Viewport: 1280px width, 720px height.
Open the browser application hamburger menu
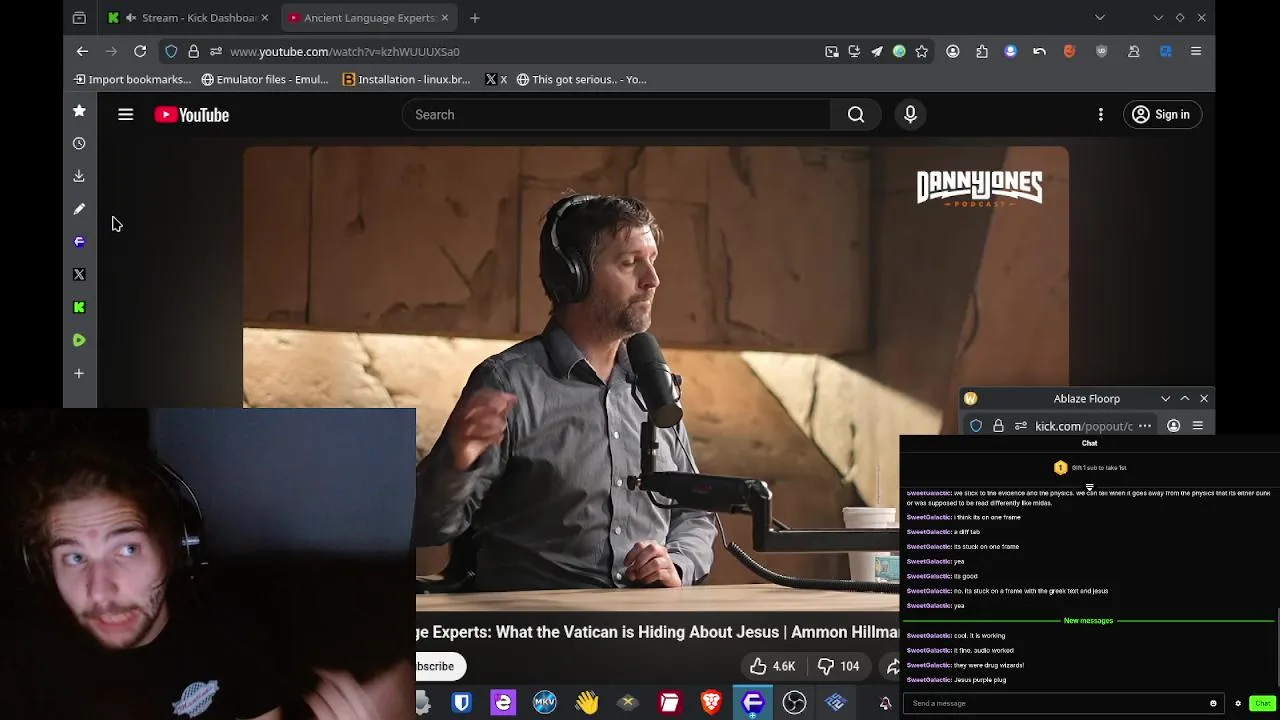point(1196,51)
